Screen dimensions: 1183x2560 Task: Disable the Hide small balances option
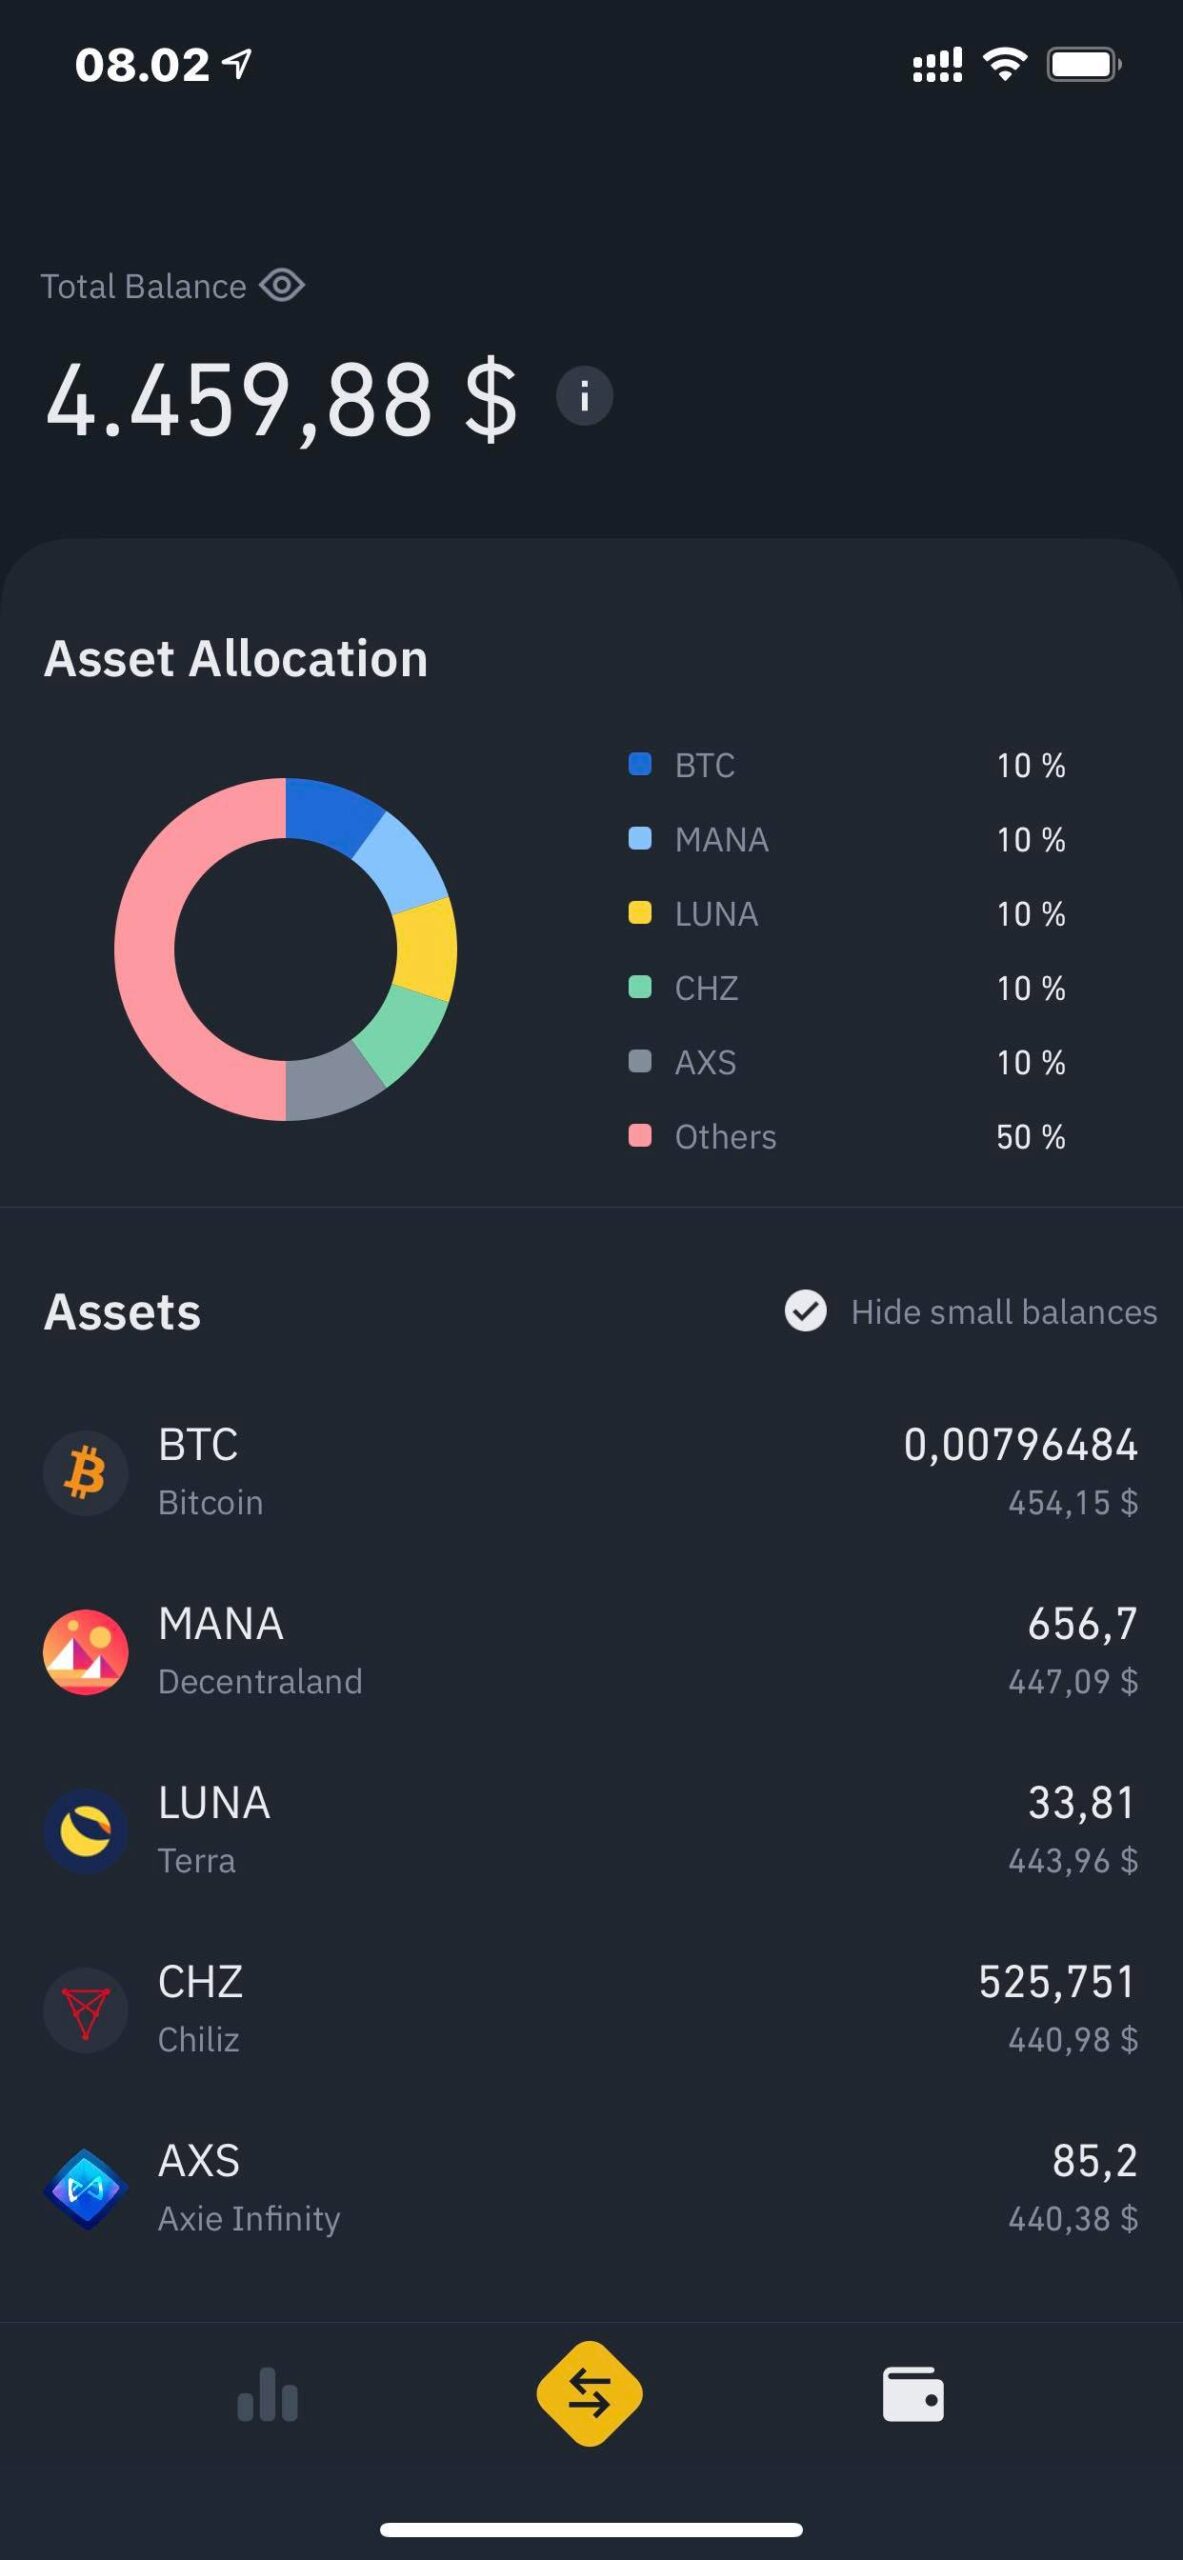(x=804, y=1311)
